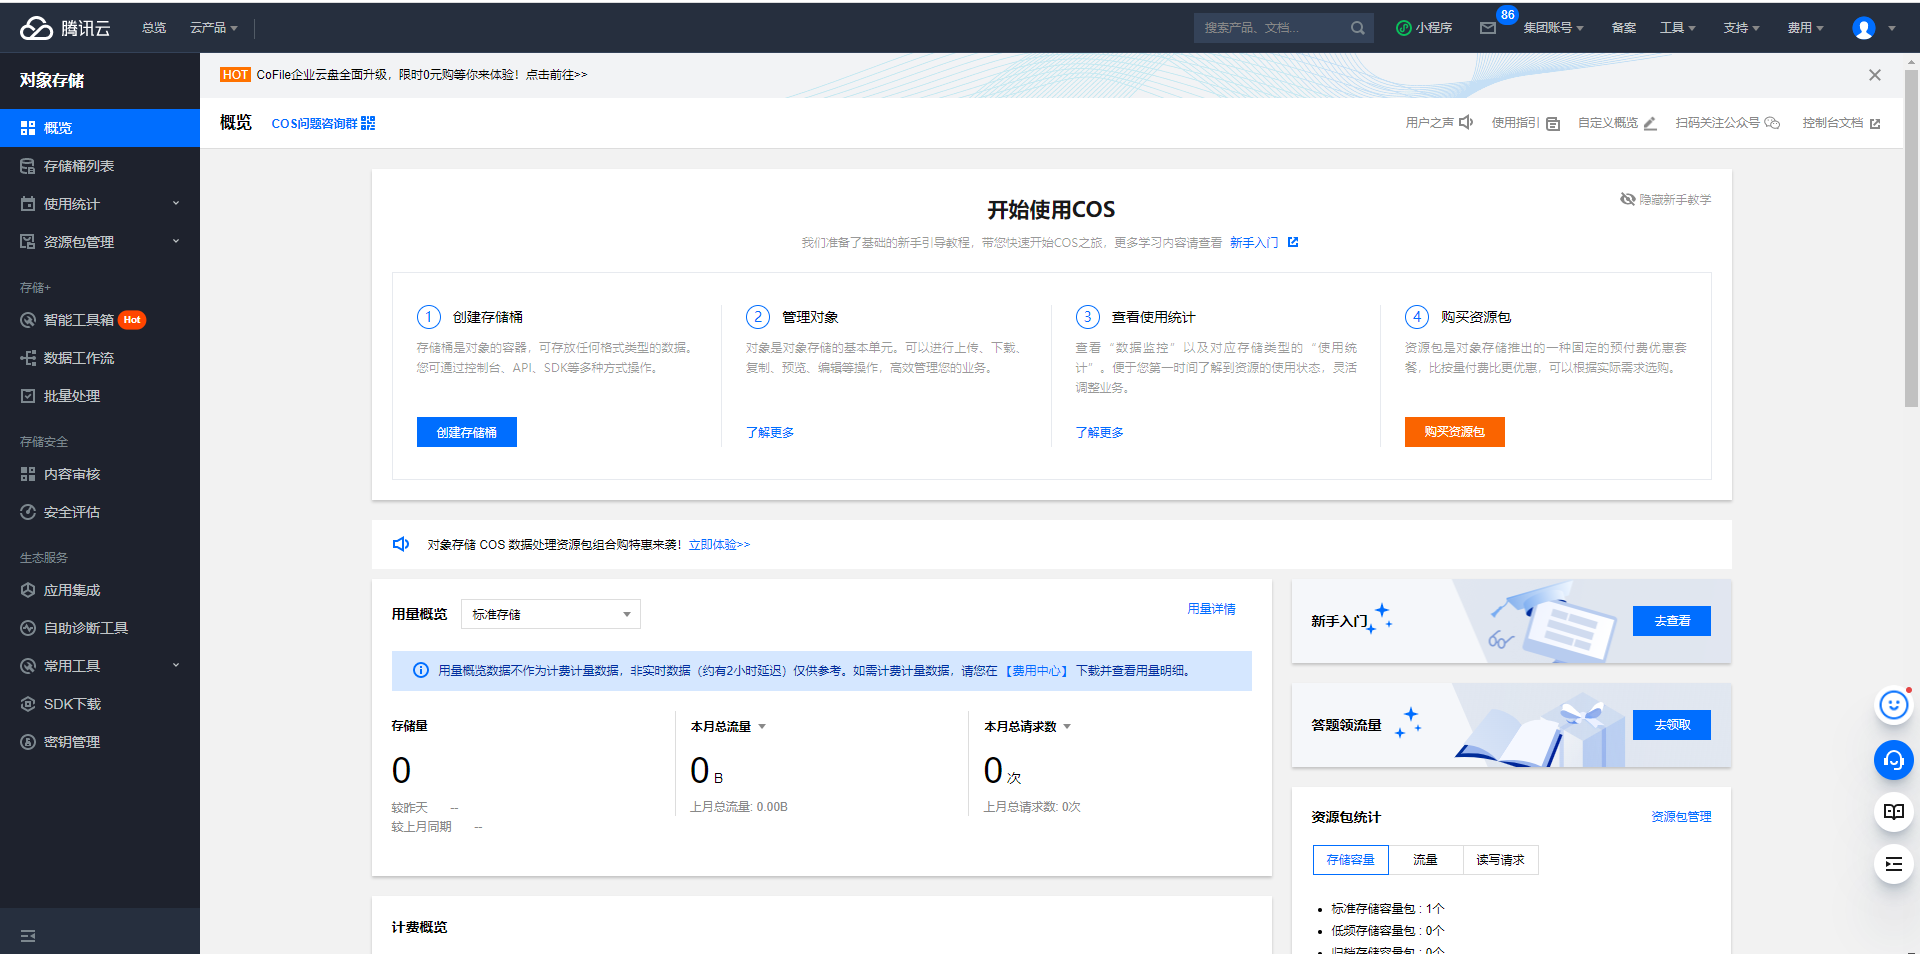Hide the tutorial with 隐藏新手教学

pyautogui.click(x=1666, y=199)
